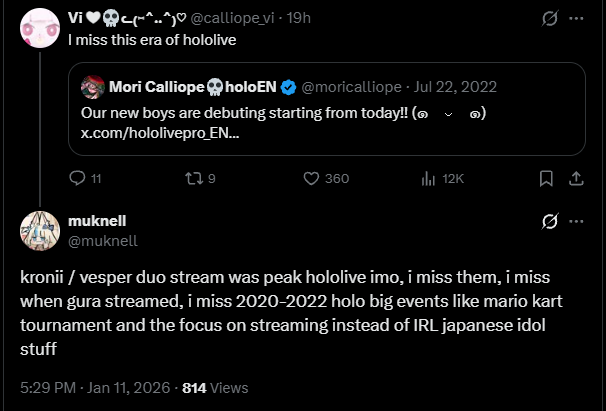Open the Mori Calliope holoEN name
The image size is (606, 411).
192,87
